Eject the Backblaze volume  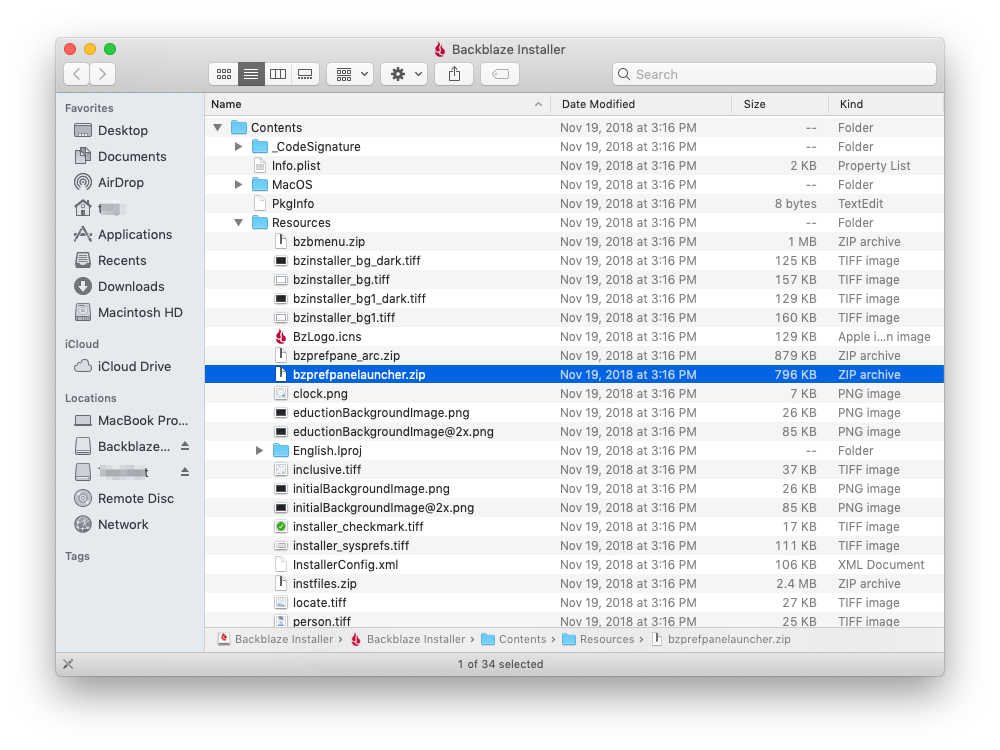click(x=185, y=446)
